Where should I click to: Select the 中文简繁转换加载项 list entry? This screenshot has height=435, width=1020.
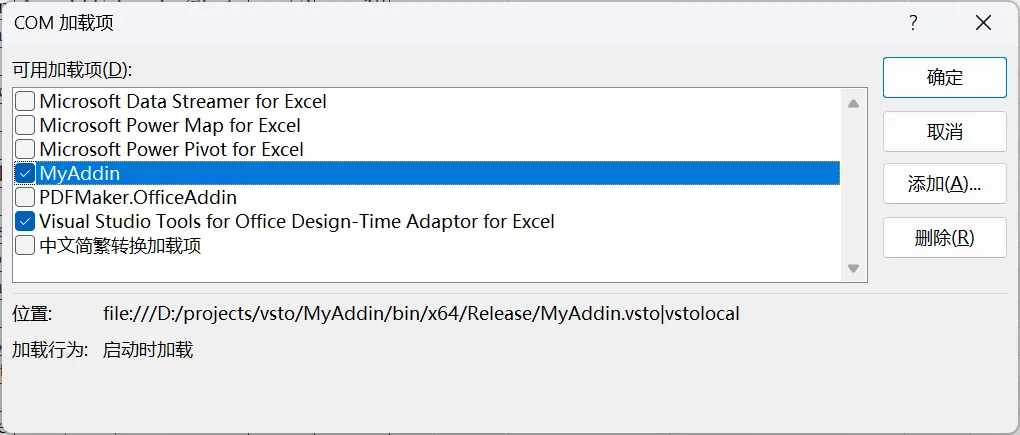120,245
